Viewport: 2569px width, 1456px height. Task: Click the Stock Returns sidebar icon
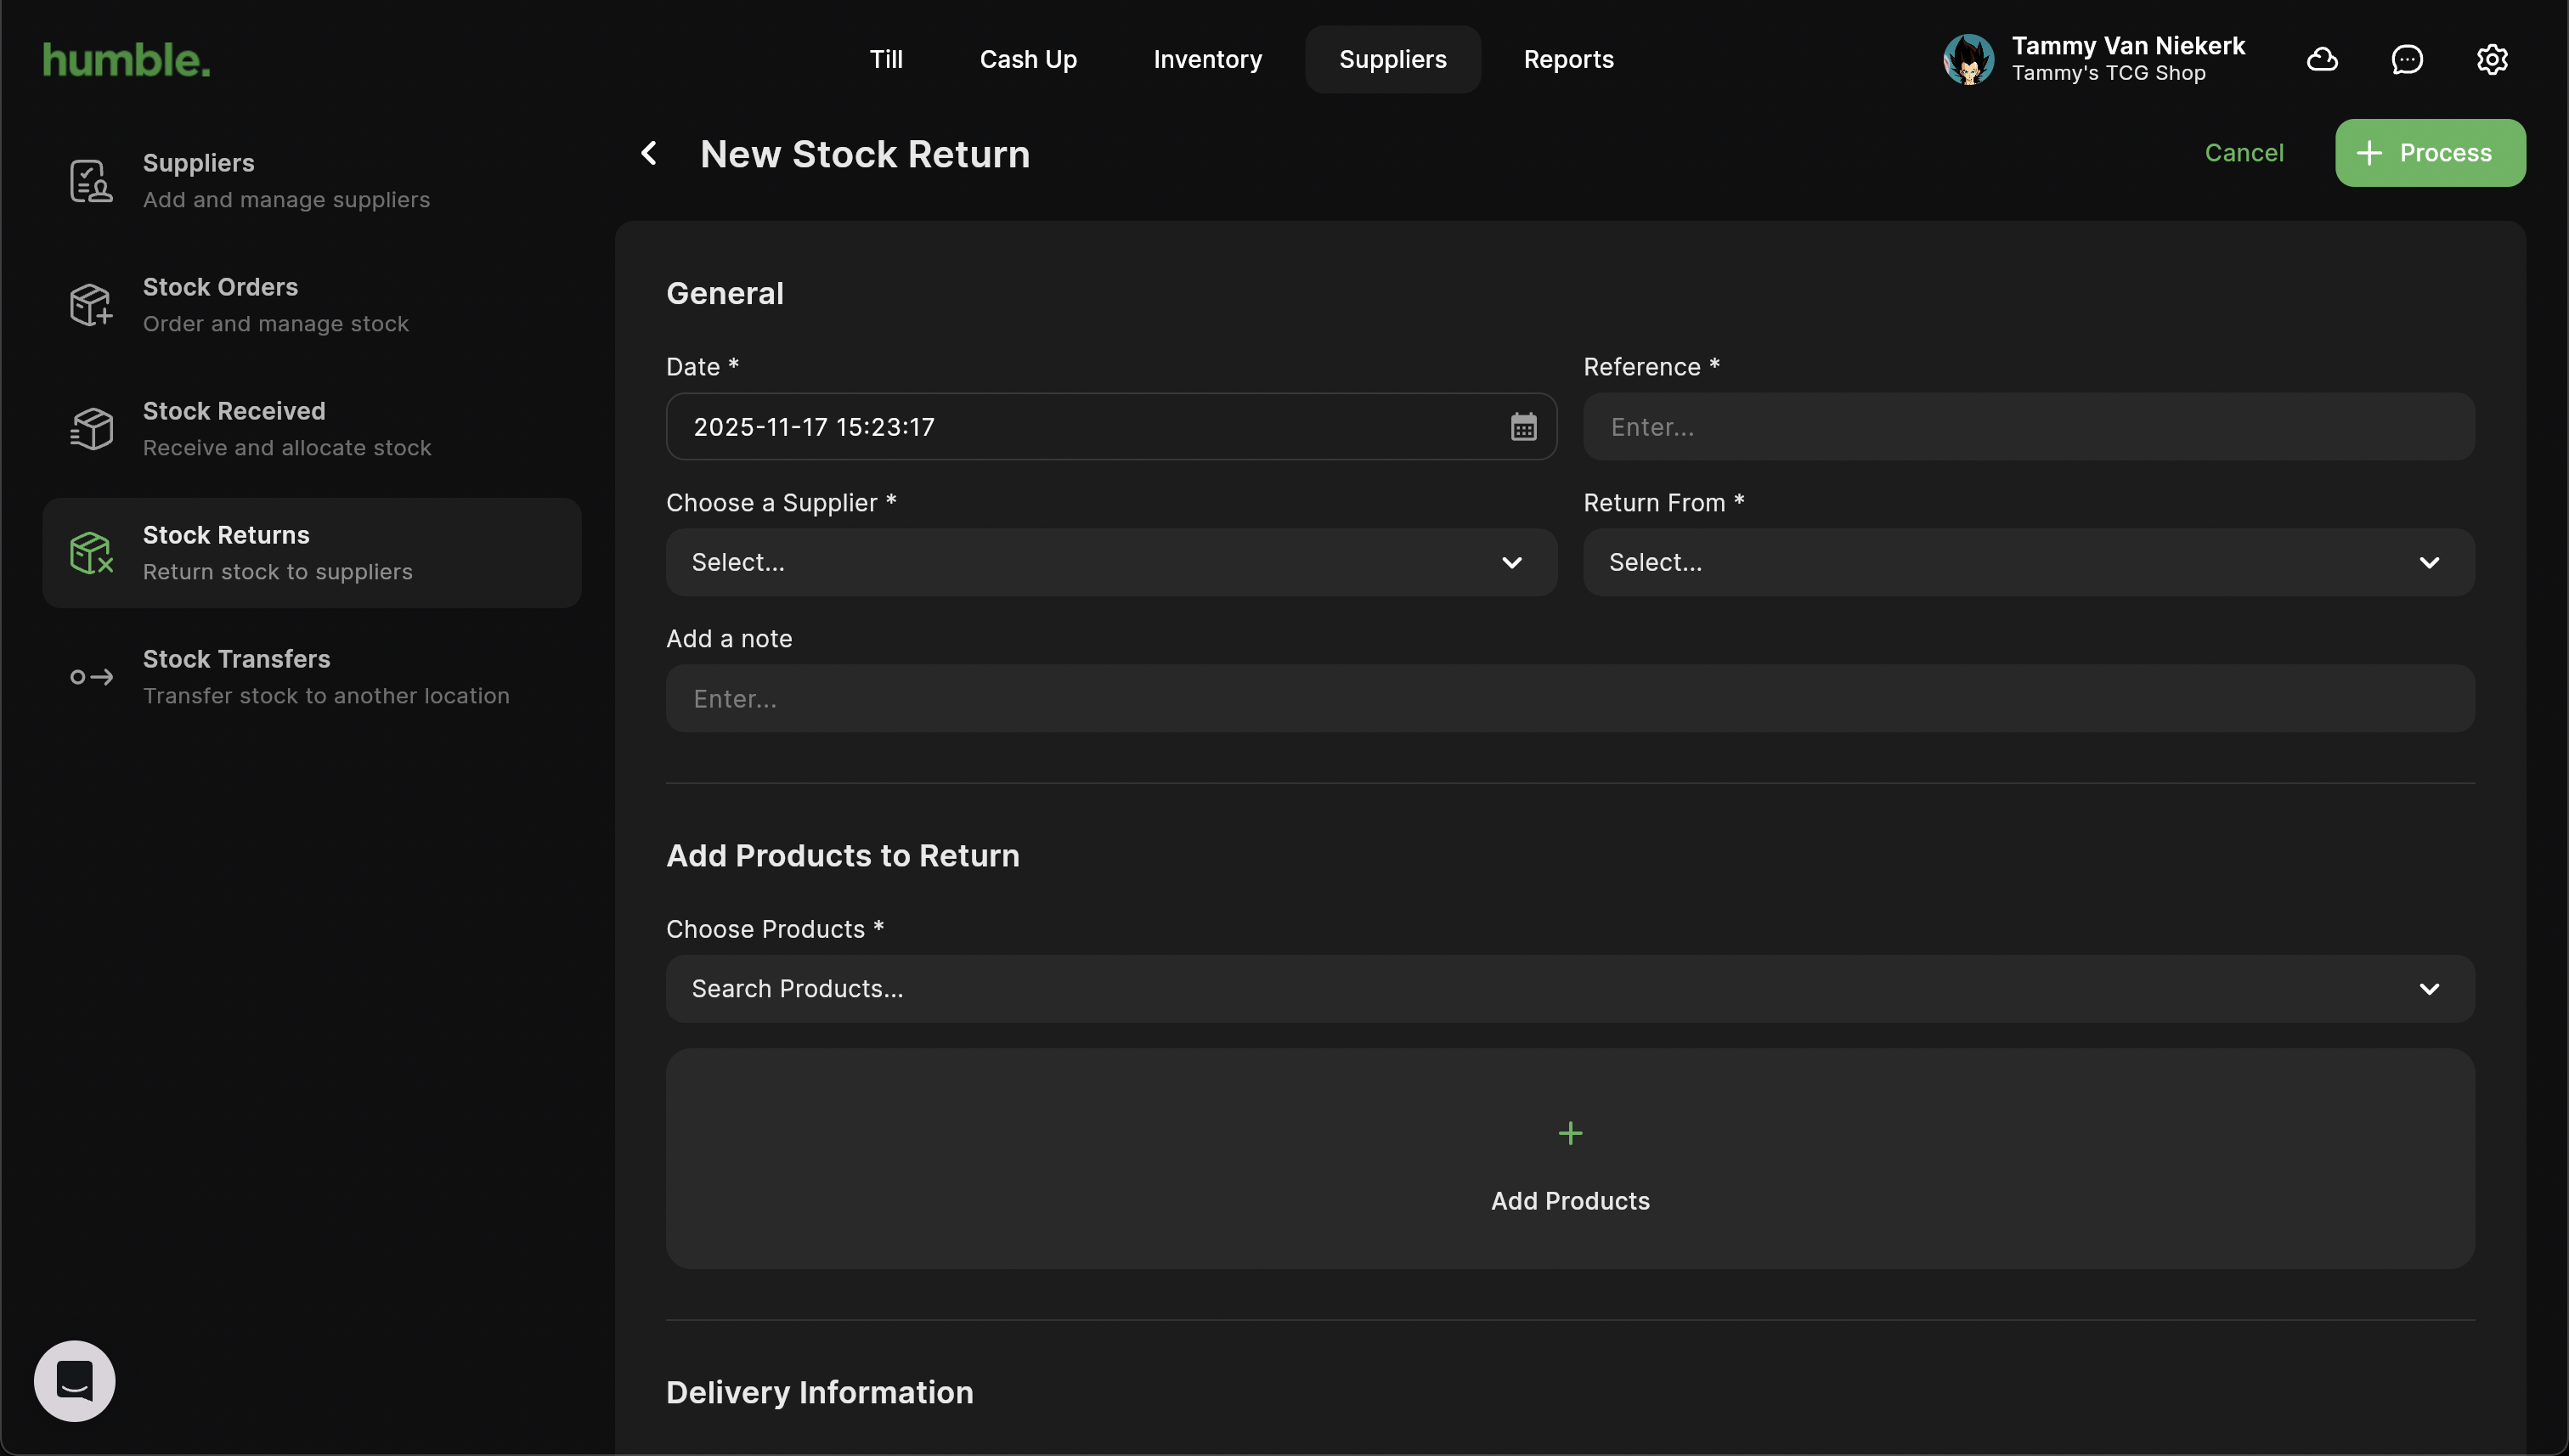(x=91, y=553)
